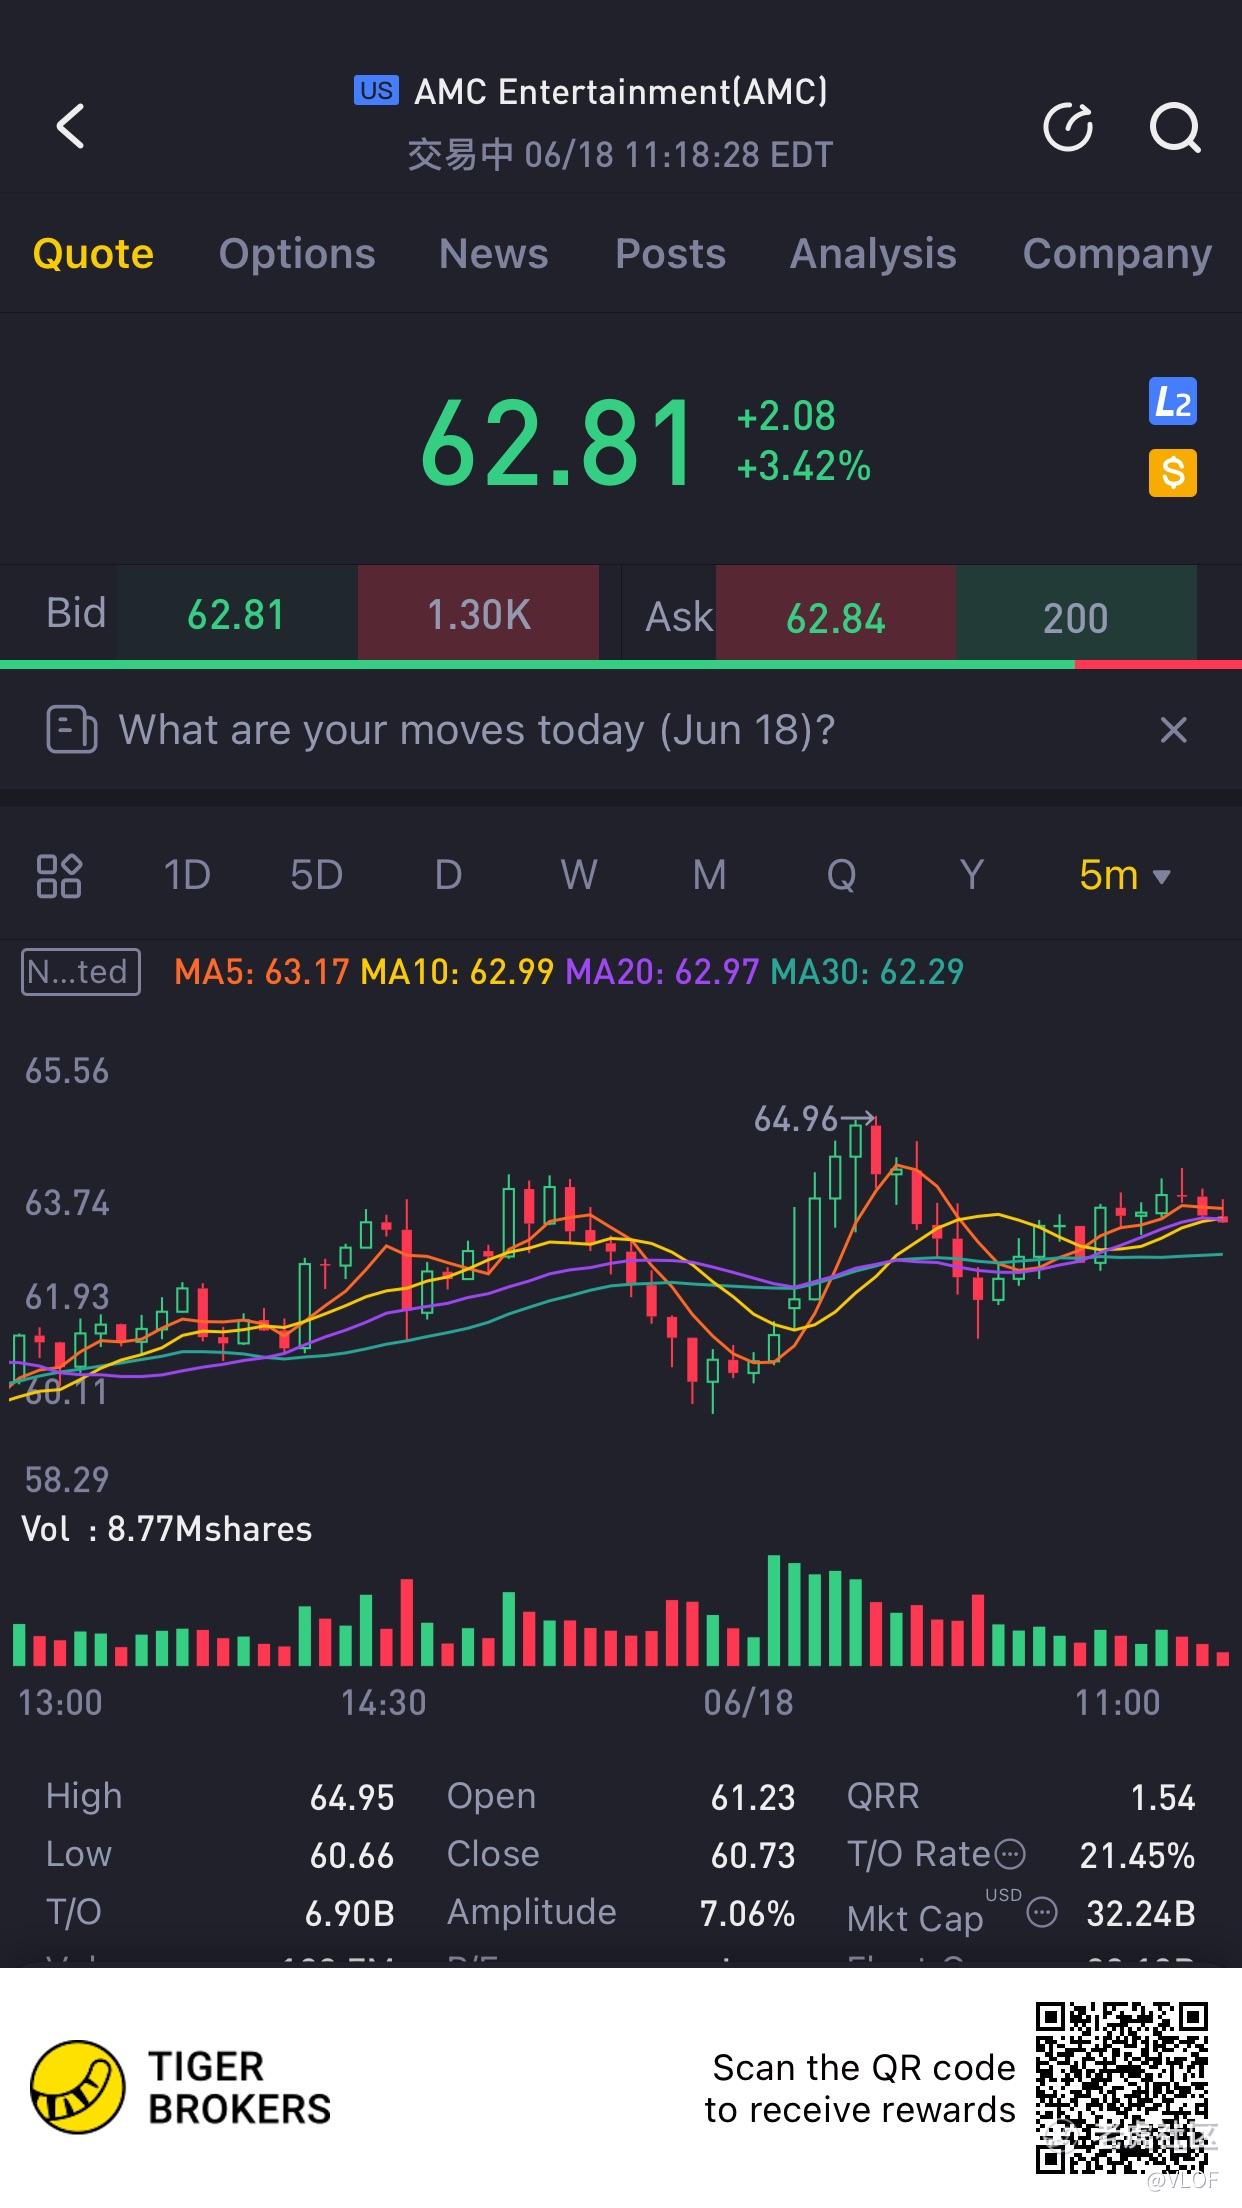Tap the +3.42% change value
The width and height of the screenshot is (1242, 2208).
tap(804, 466)
